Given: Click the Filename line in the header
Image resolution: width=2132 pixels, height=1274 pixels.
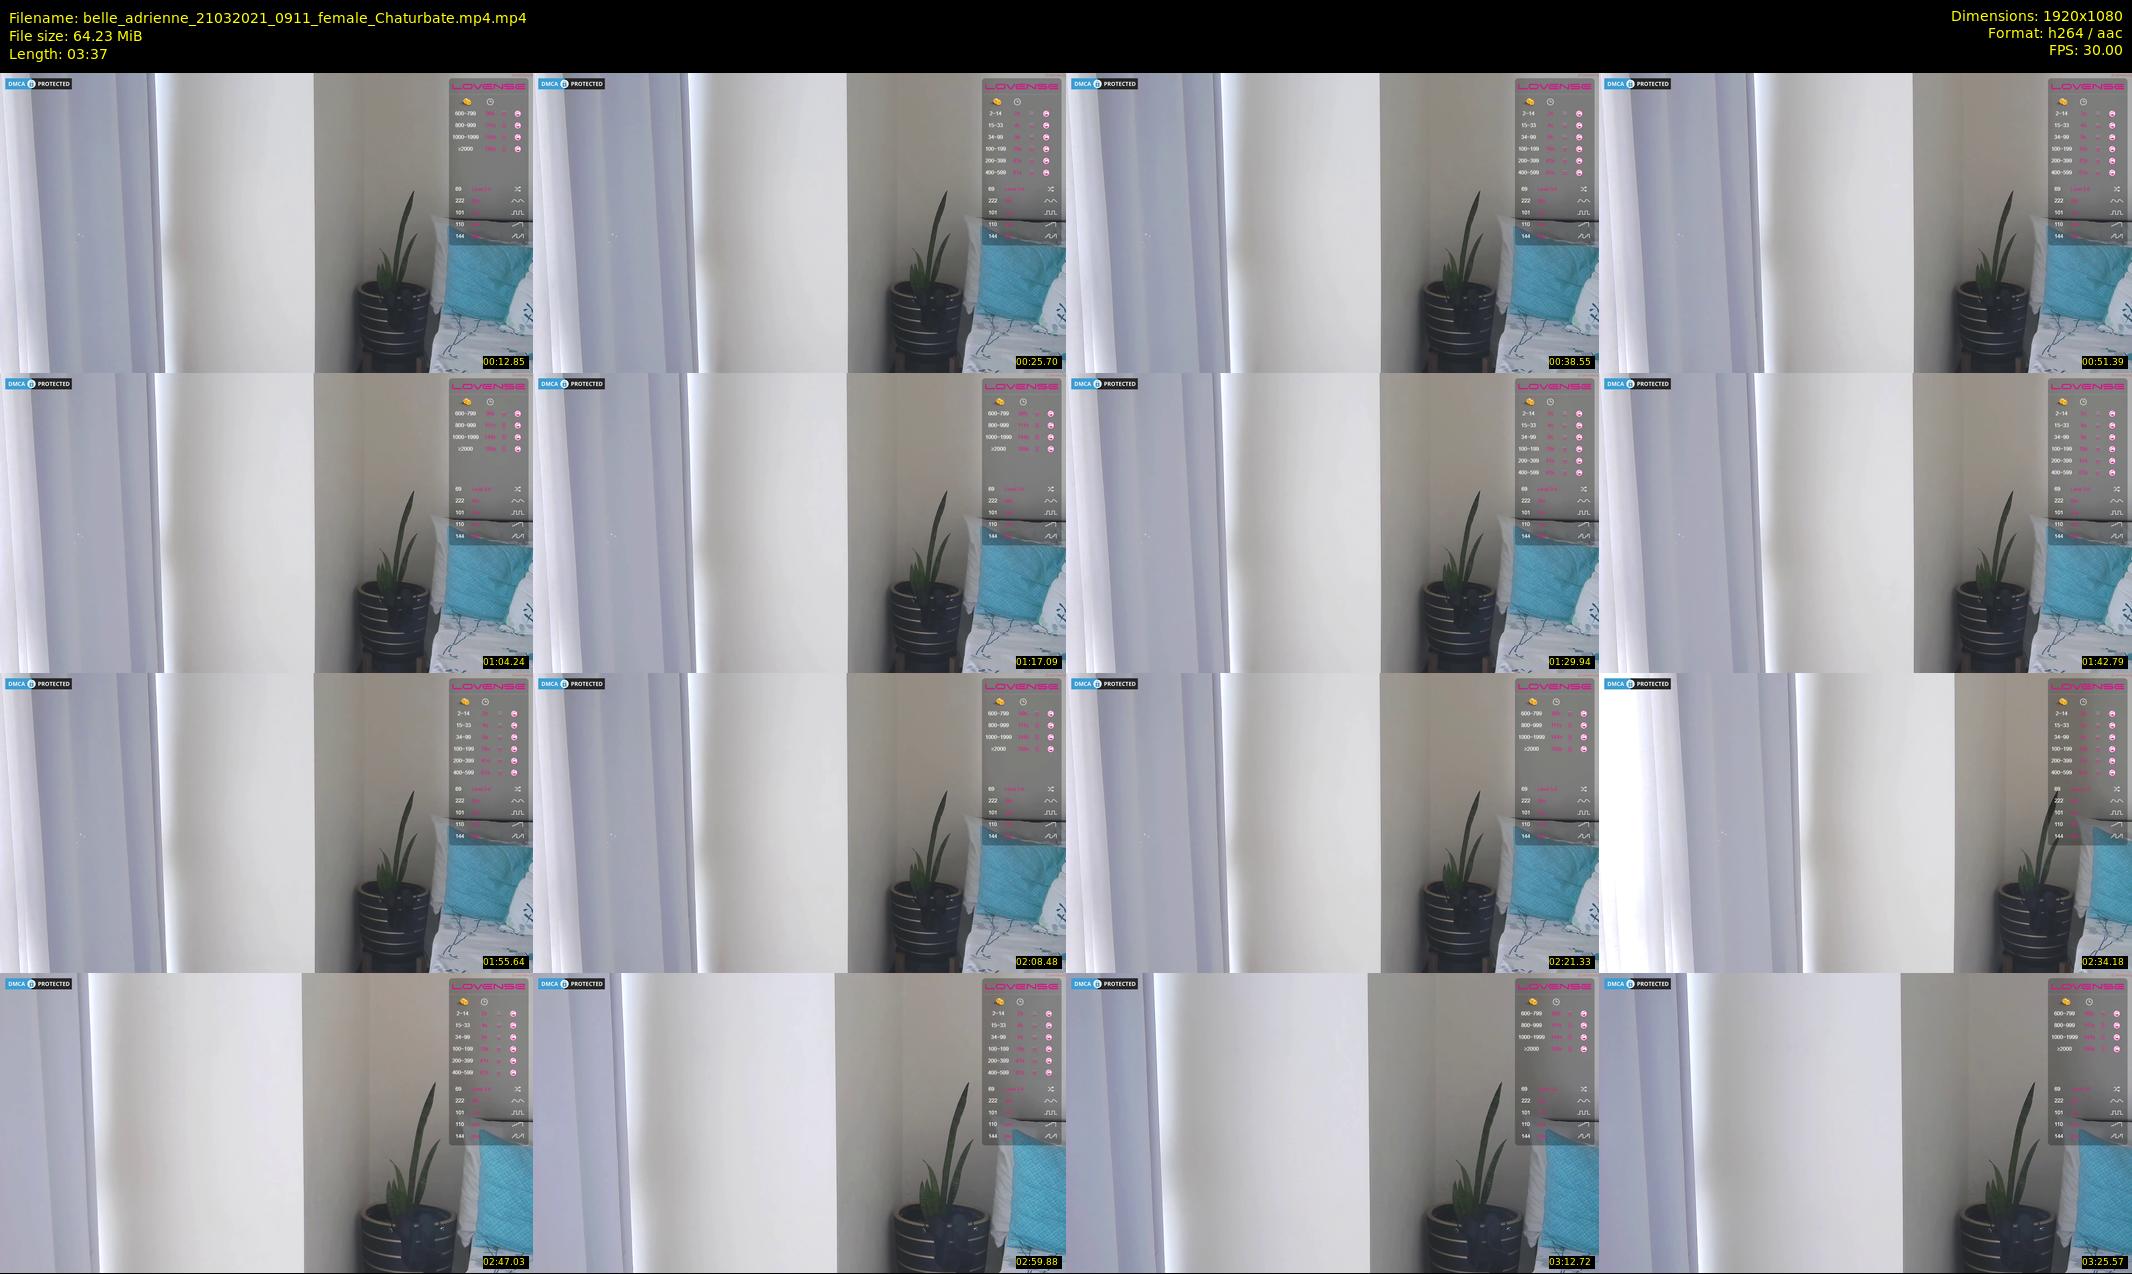Looking at the screenshot, I should click(268, 18).
